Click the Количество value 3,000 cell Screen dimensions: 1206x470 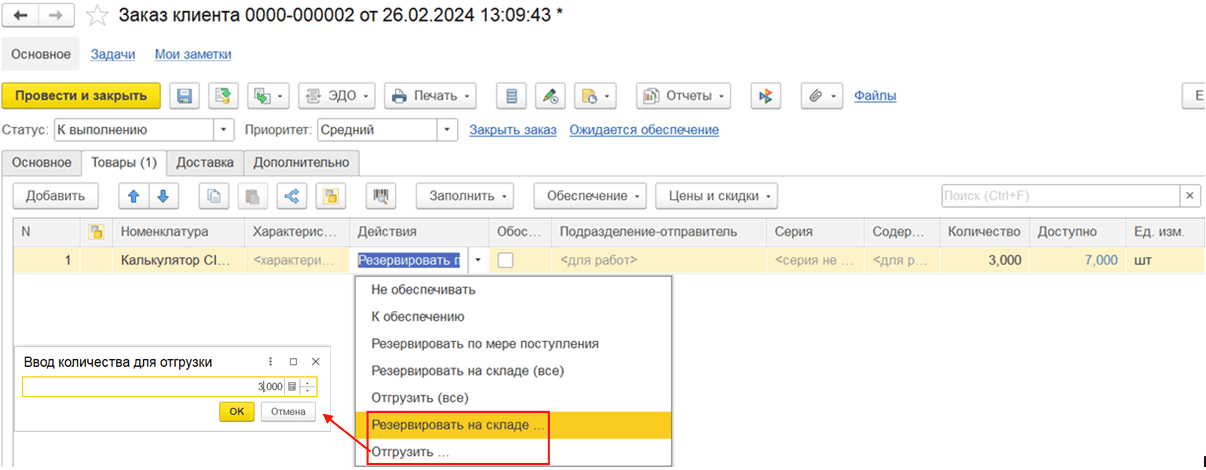[x=984, y=260]
